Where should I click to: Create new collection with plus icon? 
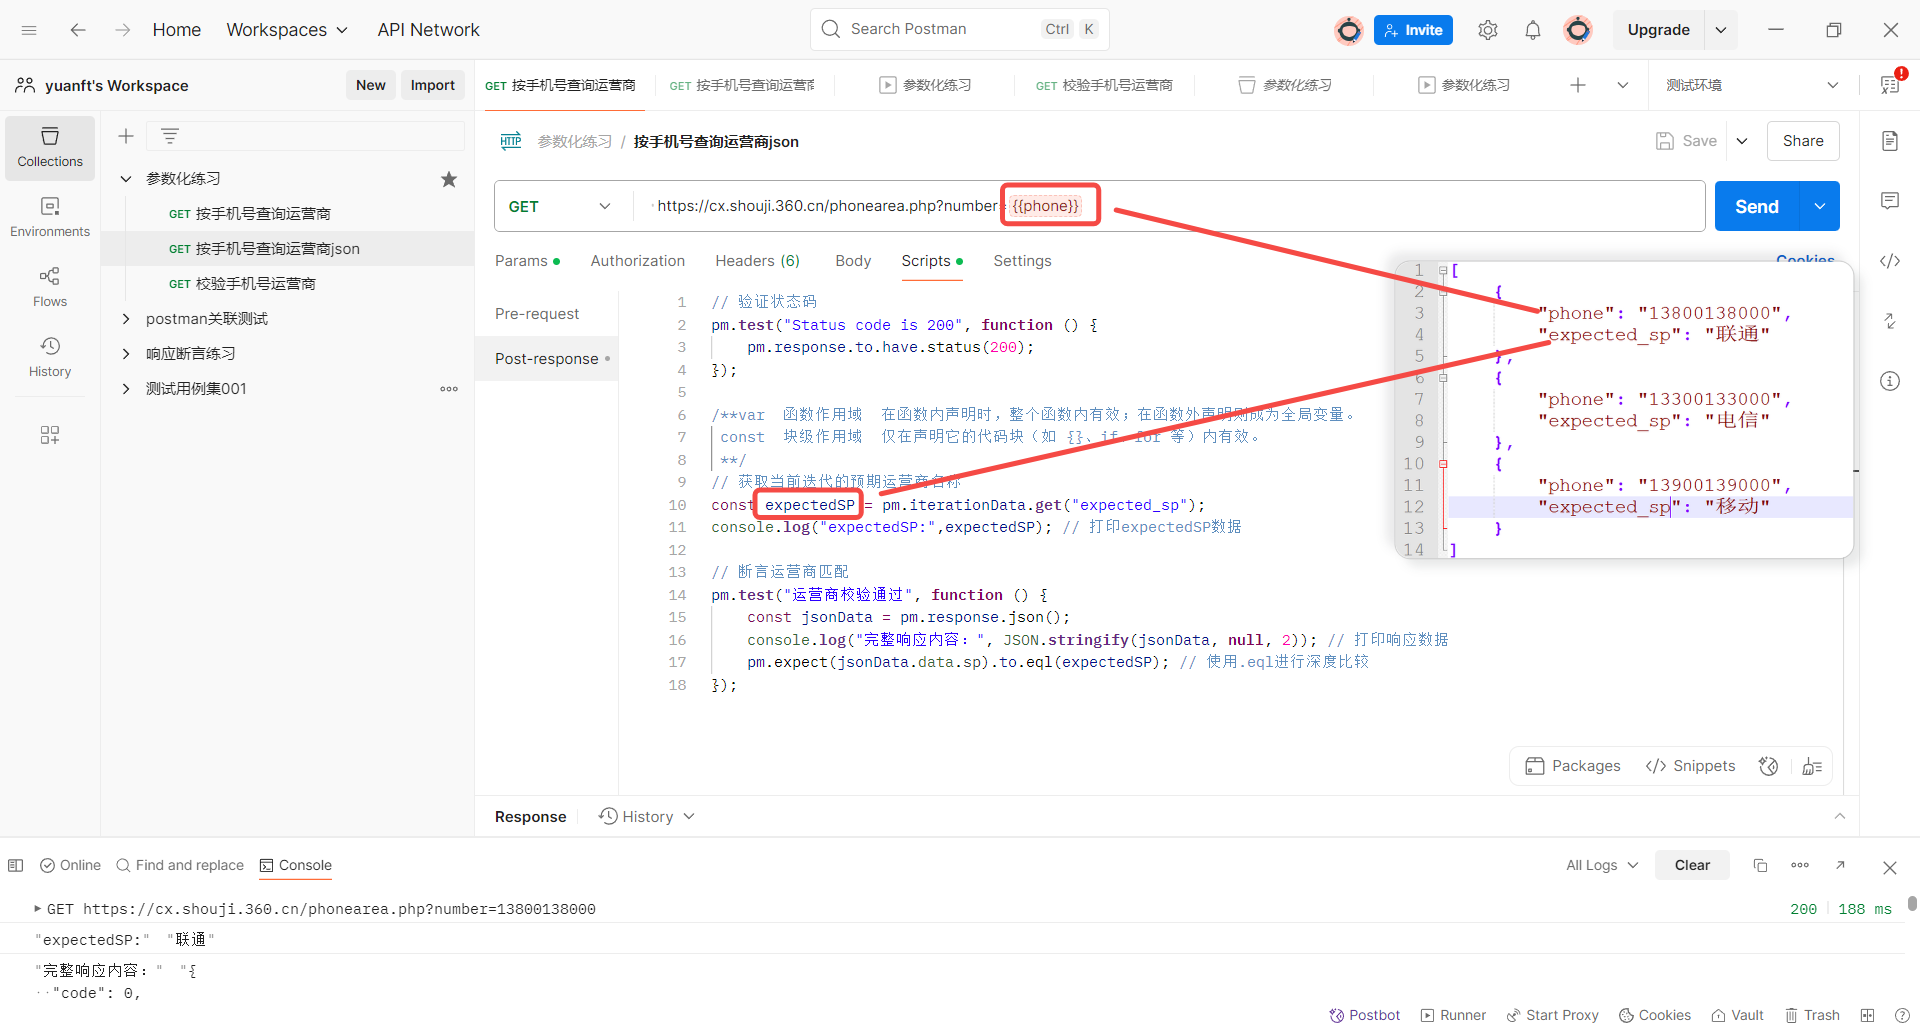click(x=126, y=136)
